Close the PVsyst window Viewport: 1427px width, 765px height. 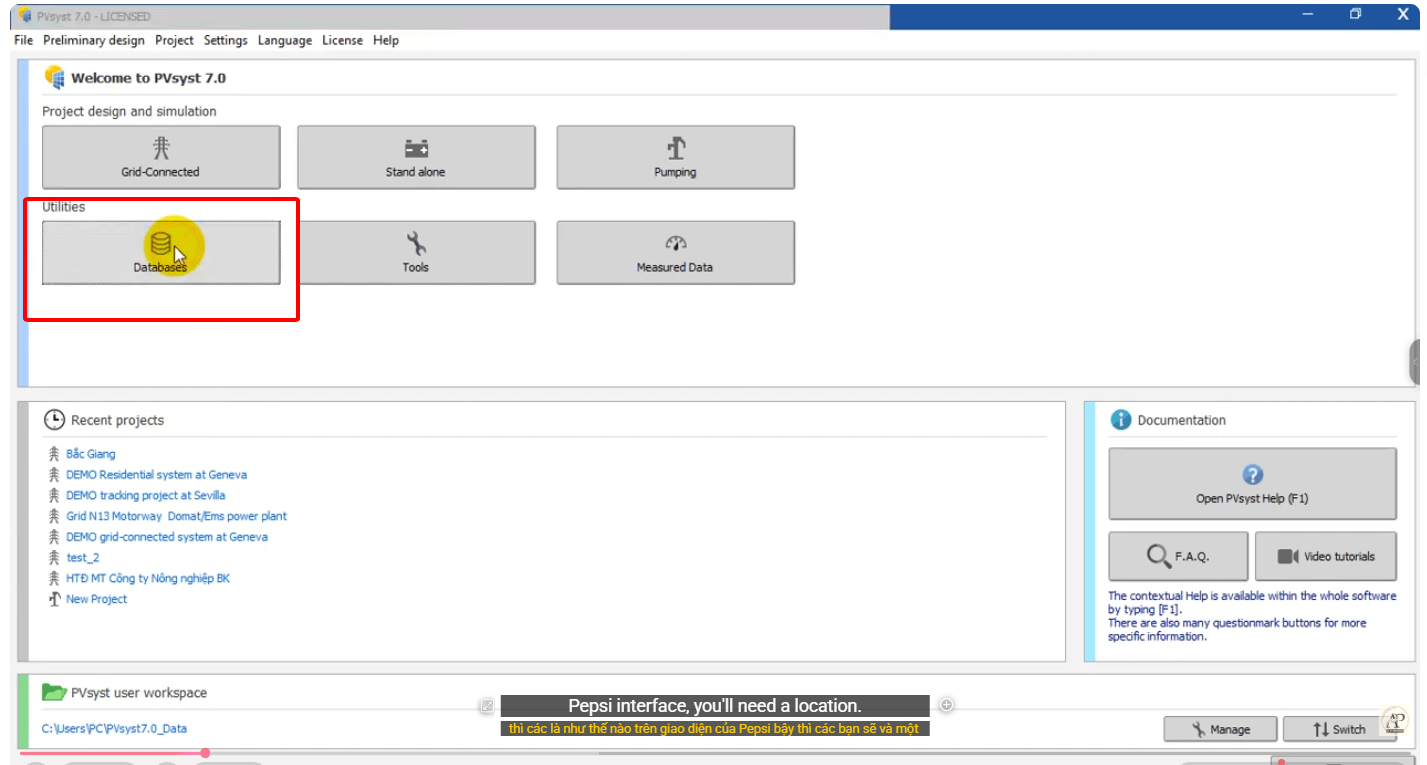click(1402, 14)
